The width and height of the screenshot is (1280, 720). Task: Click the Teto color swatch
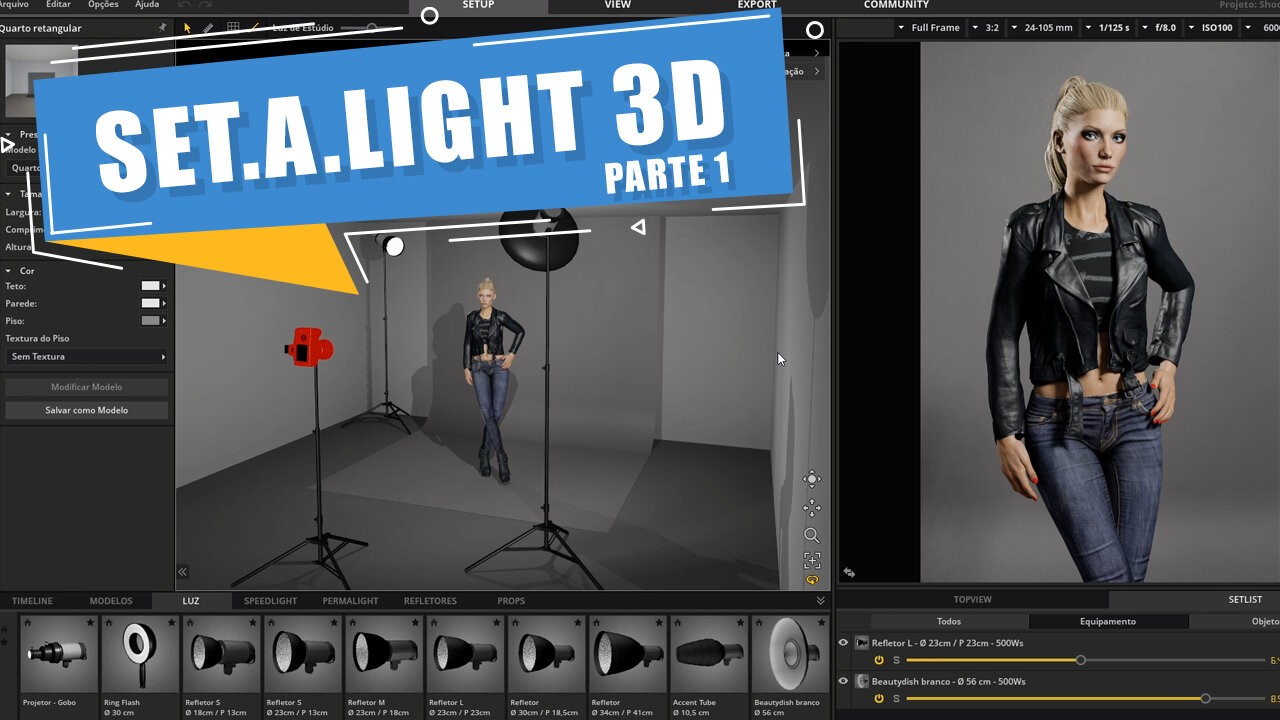click(x=150, y=286)
